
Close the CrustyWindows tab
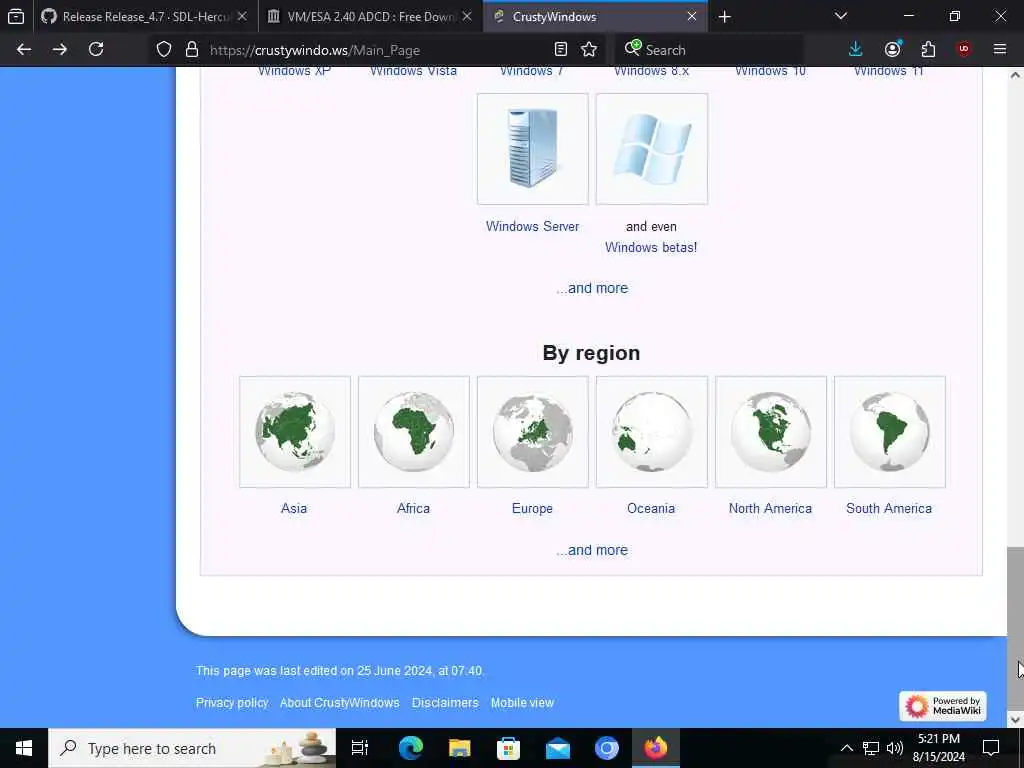click(x=692, y=17)
